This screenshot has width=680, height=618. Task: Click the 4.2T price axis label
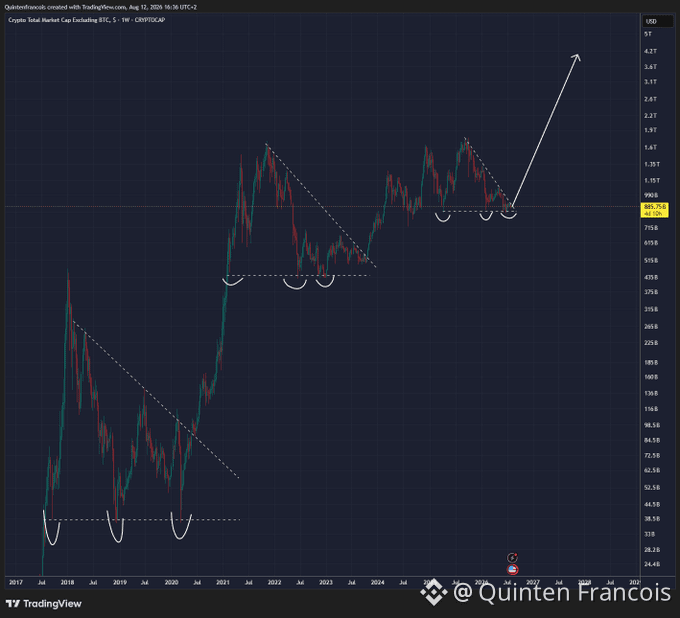[x=650, y=51]
